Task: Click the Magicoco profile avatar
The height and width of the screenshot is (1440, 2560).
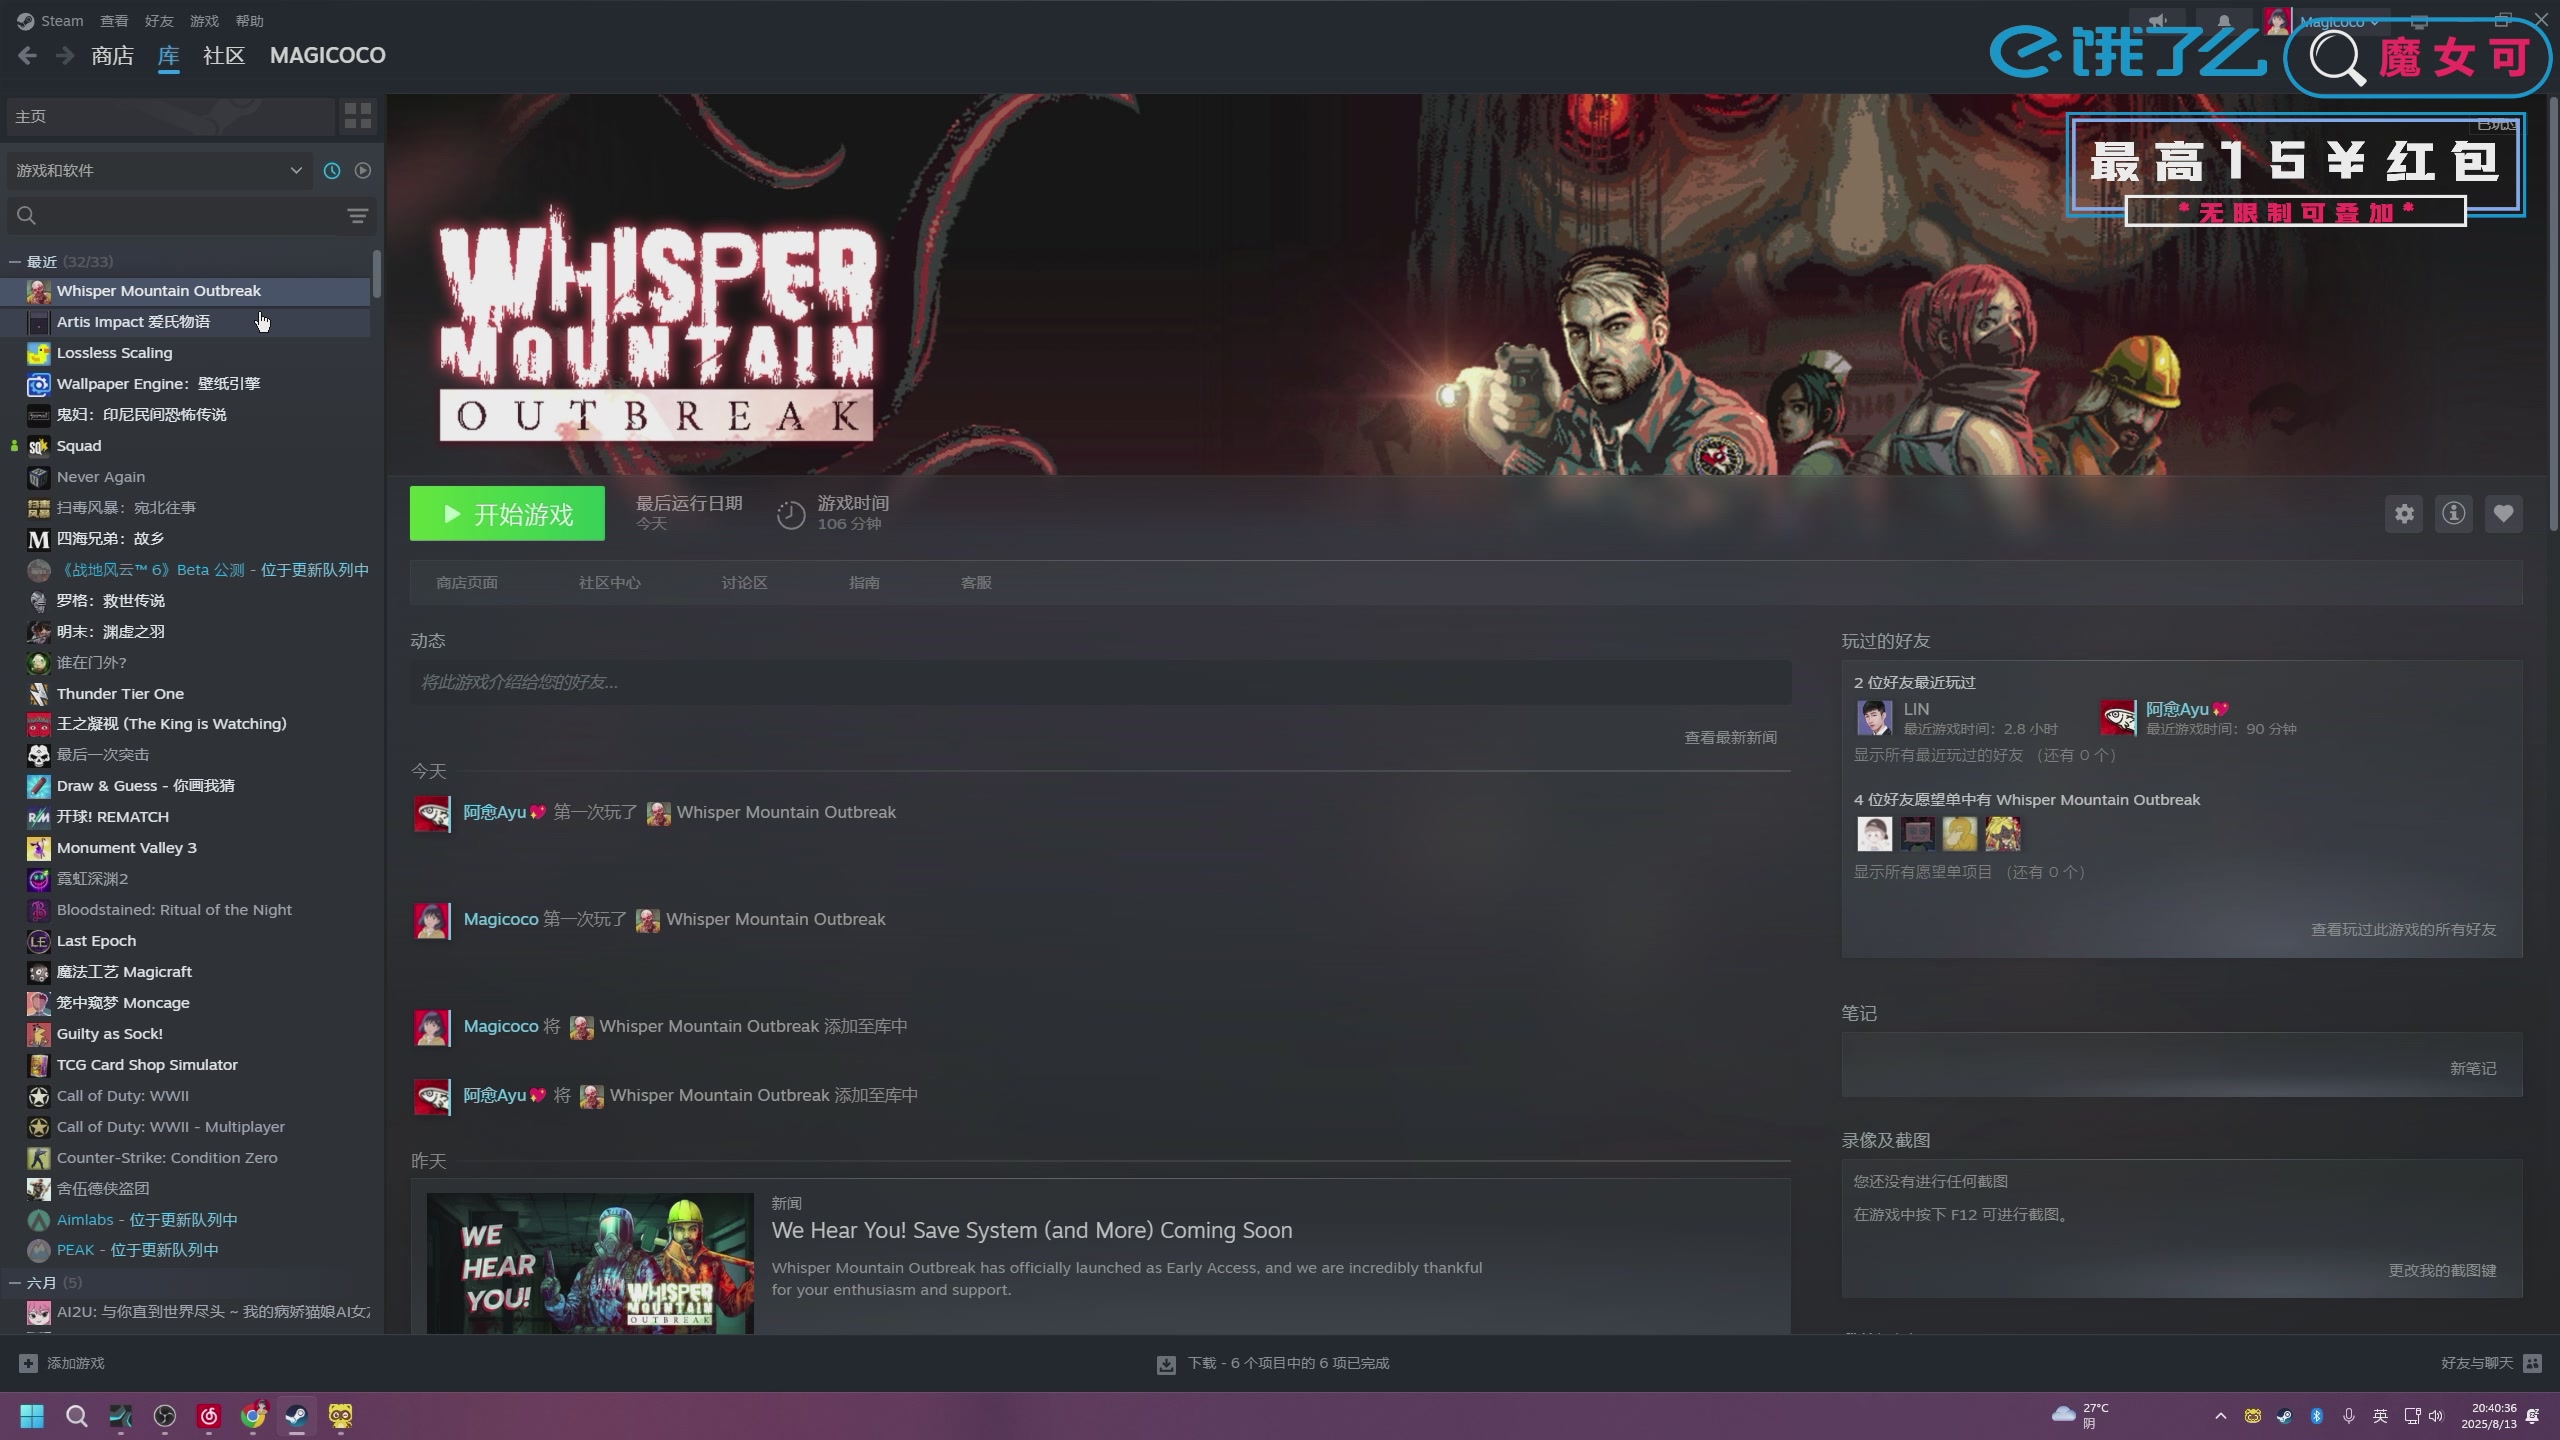Action: 2278,21
